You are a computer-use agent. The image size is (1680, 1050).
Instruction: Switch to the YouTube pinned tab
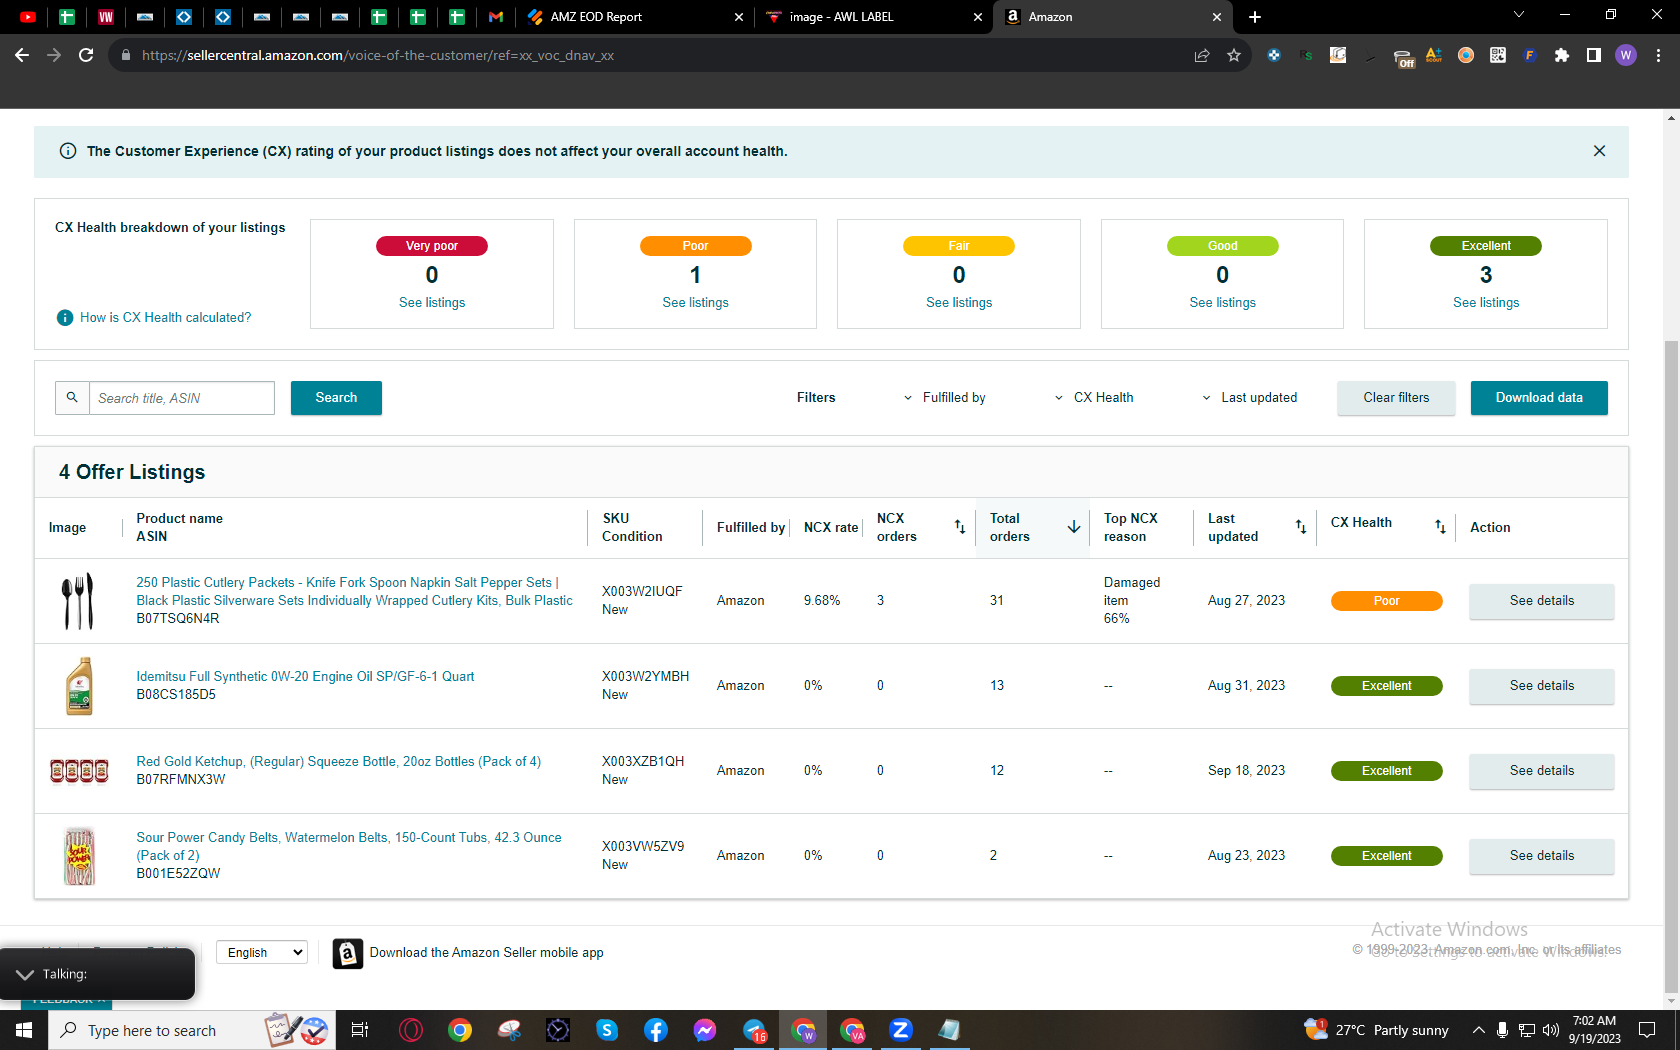point(28,17)
